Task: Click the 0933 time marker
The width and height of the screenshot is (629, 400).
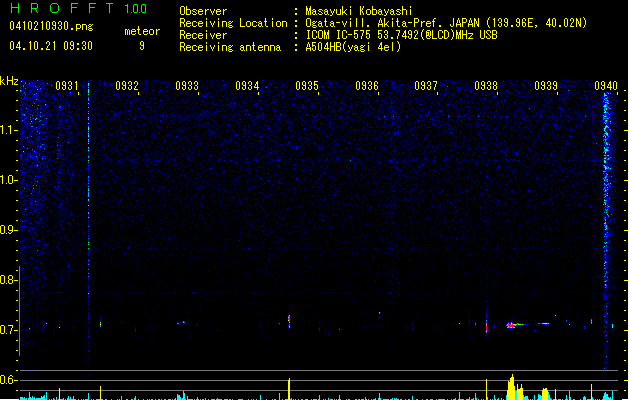Action: pos(187,86)
